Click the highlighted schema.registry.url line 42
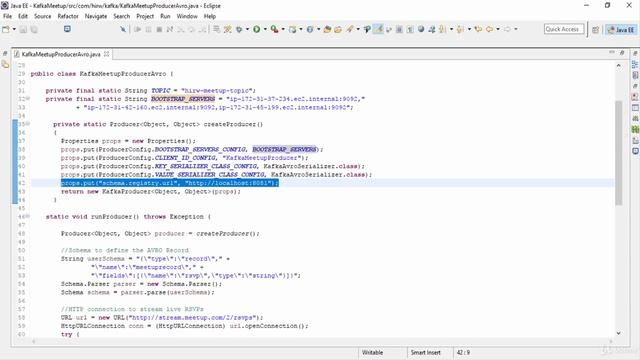This screenshot has width=640, height=360. (x=169, y=183)
